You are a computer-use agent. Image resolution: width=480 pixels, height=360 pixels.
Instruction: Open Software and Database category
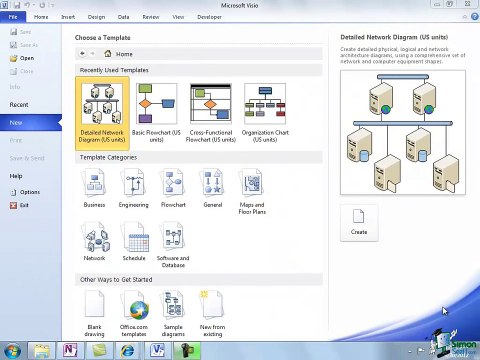pyautogui.click(x=173, y=245)
